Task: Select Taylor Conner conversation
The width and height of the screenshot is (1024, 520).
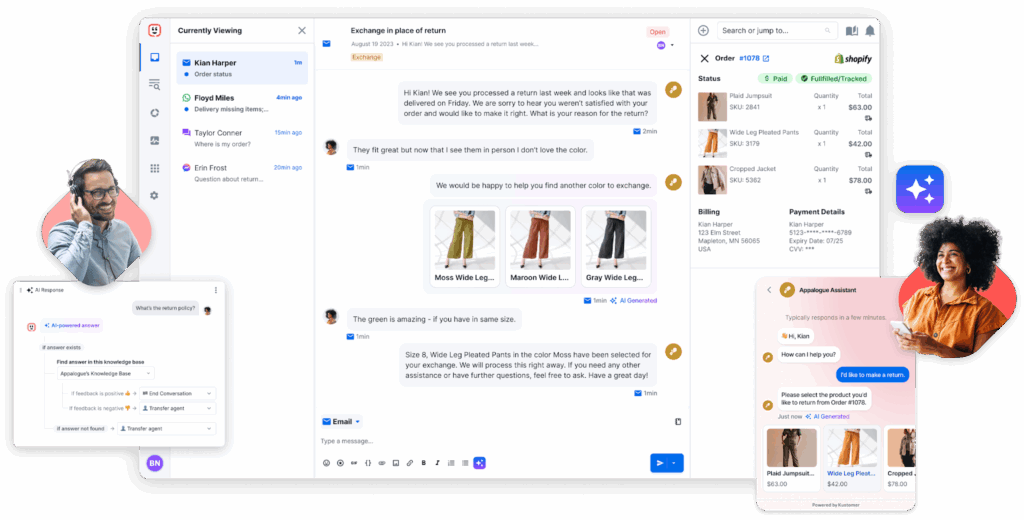Action: pos(240,138)
